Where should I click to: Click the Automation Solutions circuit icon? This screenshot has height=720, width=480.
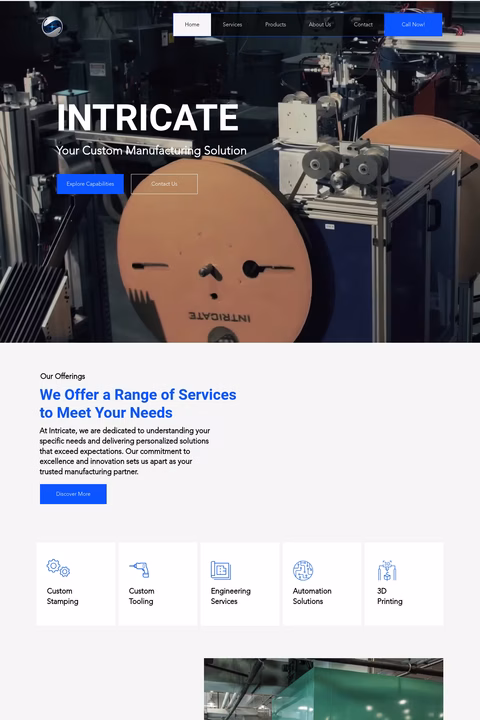coord(303,570)
